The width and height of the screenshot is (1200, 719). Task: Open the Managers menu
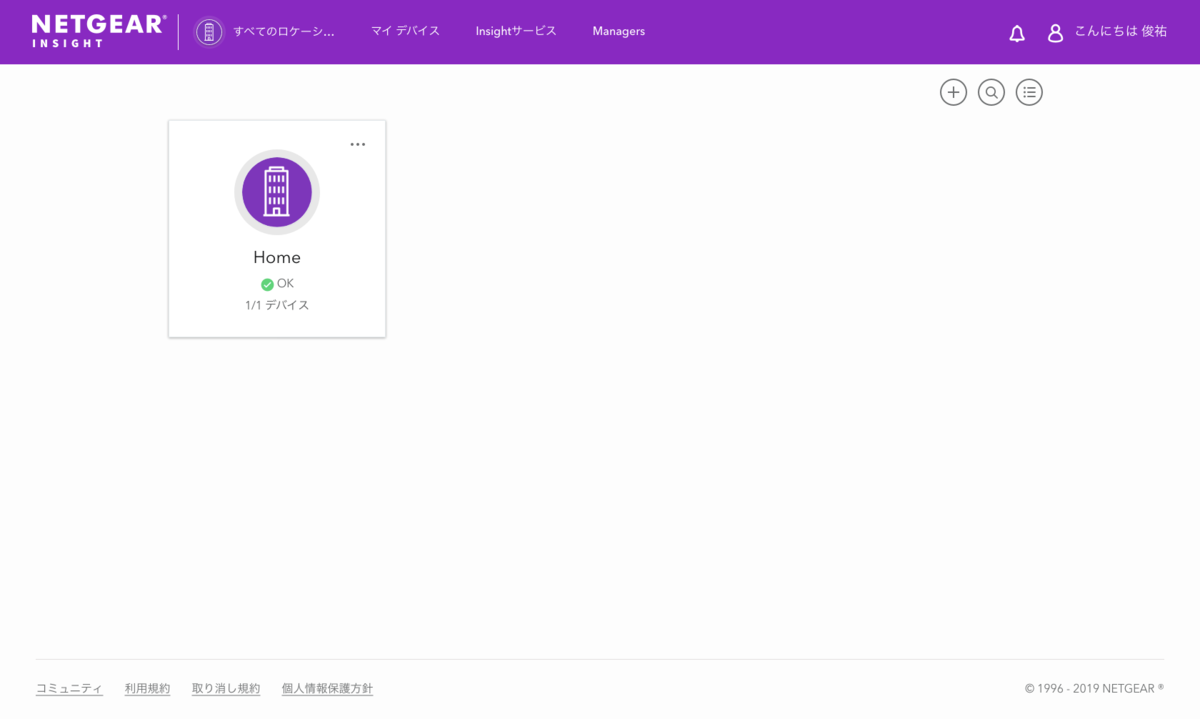(x=619, y=31)
